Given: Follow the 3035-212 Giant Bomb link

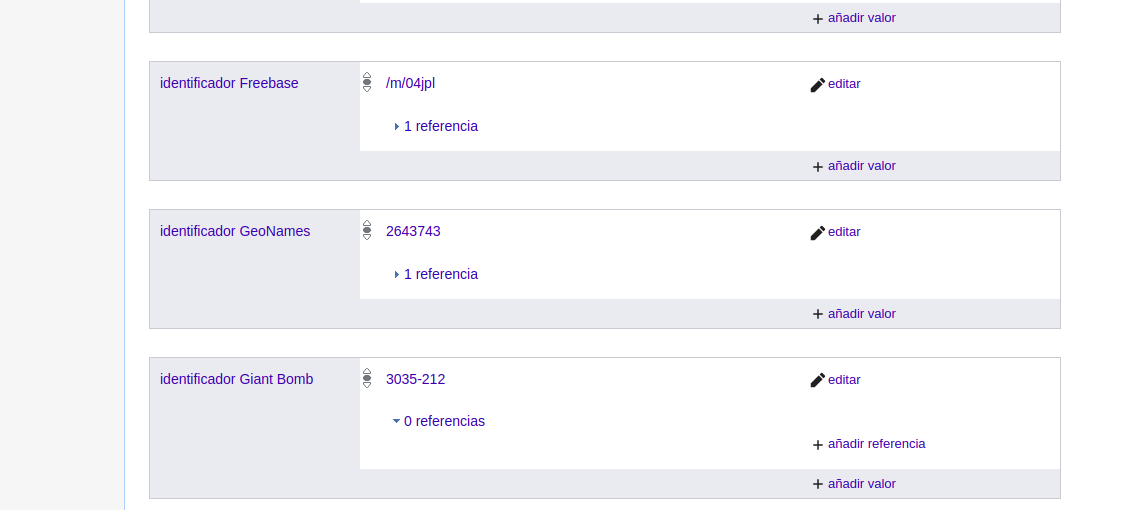Looking at the screenshot, I should (415, 379).
